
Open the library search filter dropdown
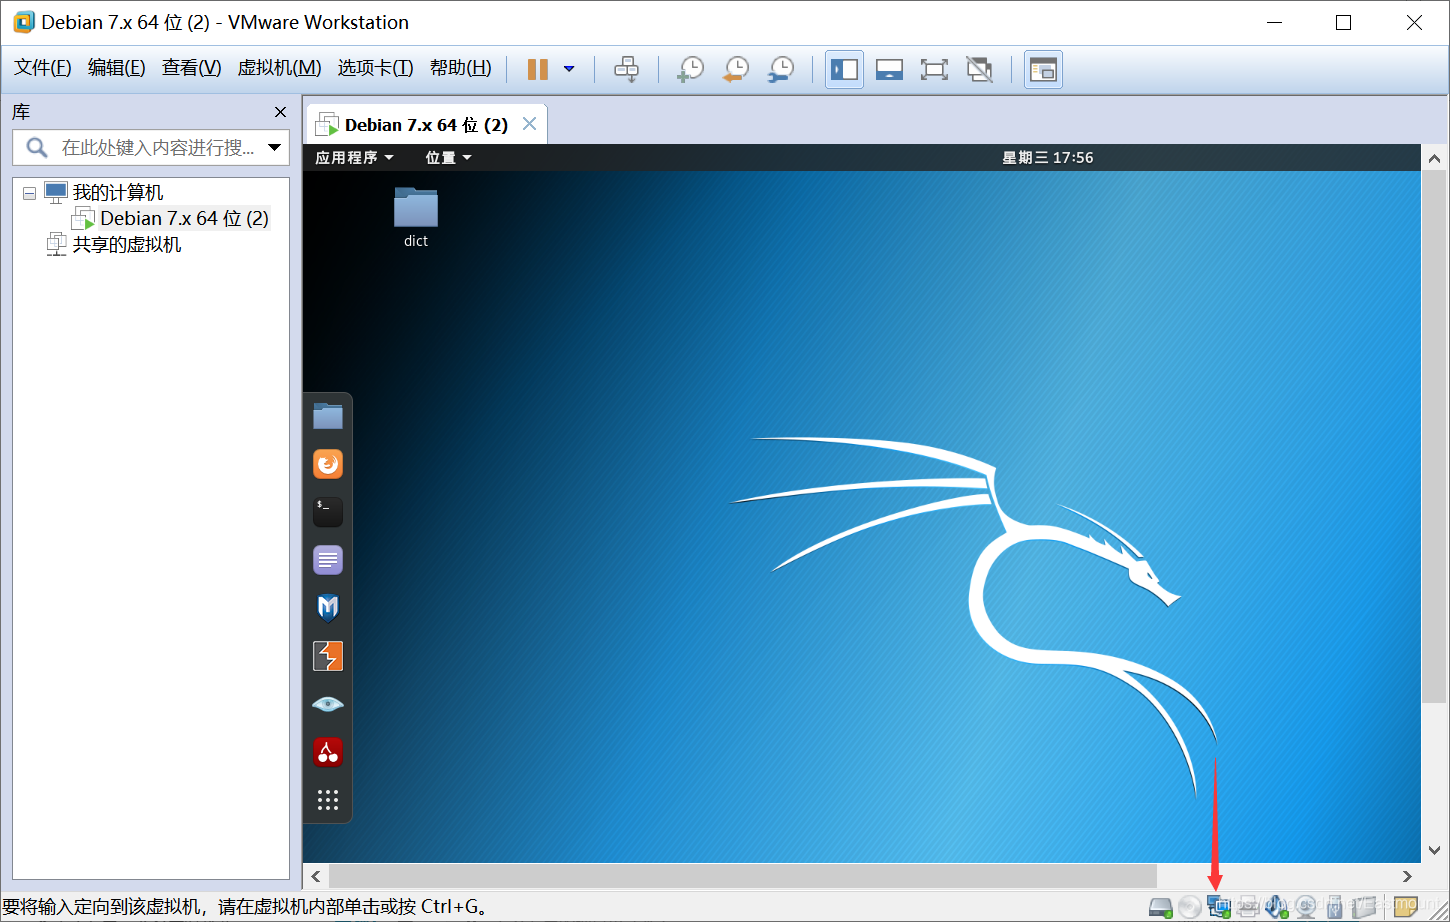click(x=275, y=148)
